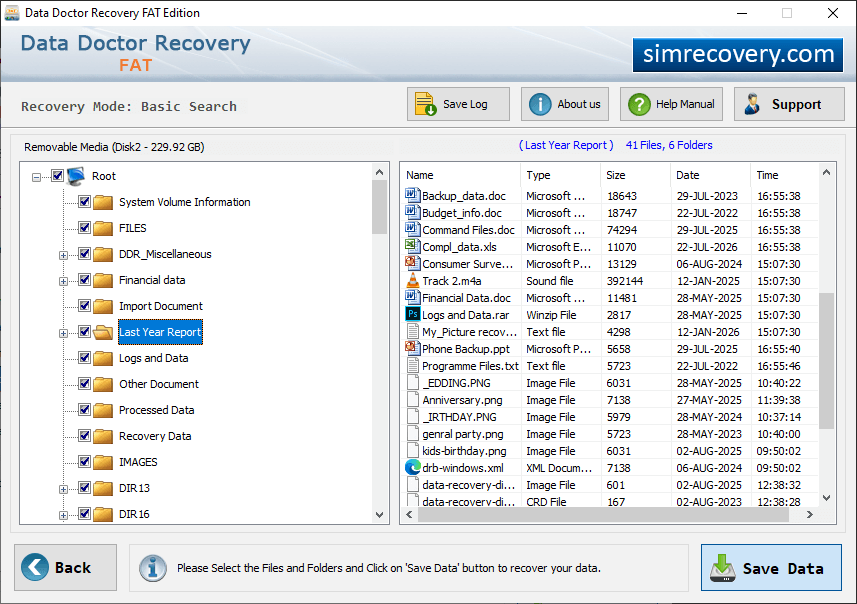Click the PowerPoint icon beside Consumer Survey file
The width and height of the screenshot is (857, 604).
coord(412,263)
